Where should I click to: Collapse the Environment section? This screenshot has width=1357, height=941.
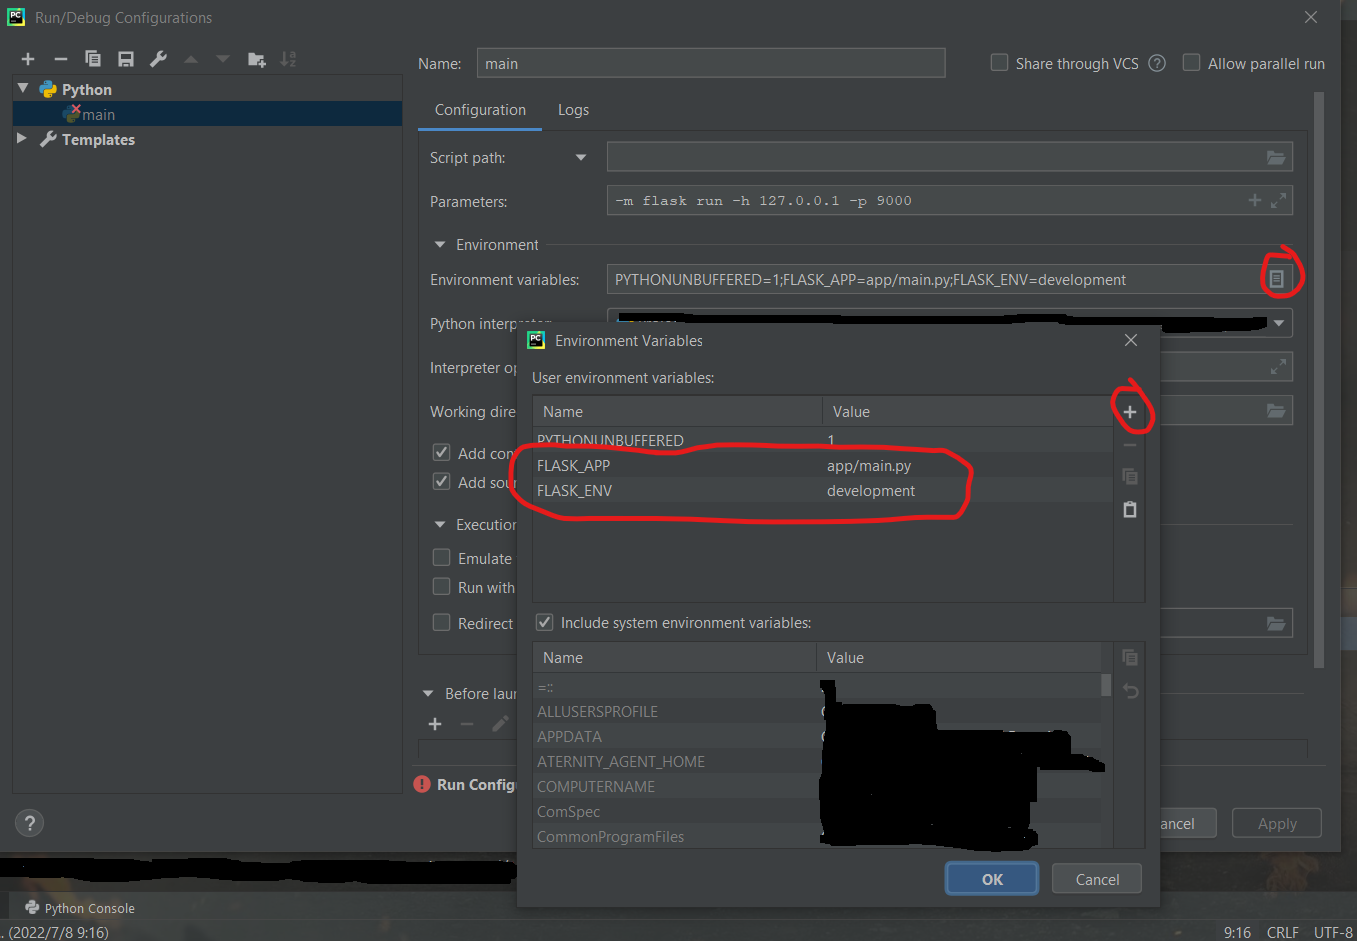pyautogui.click(x=440, y=245)
